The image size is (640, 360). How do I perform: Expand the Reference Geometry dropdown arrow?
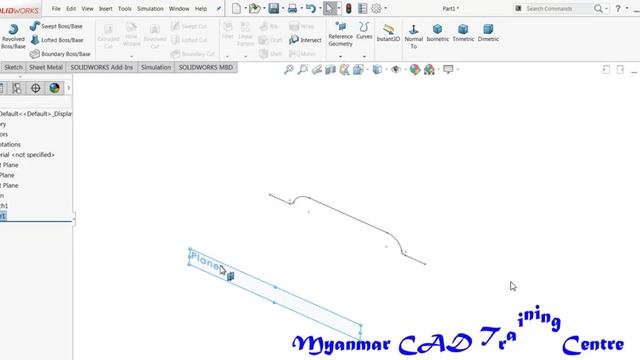[x=340, y=56]
